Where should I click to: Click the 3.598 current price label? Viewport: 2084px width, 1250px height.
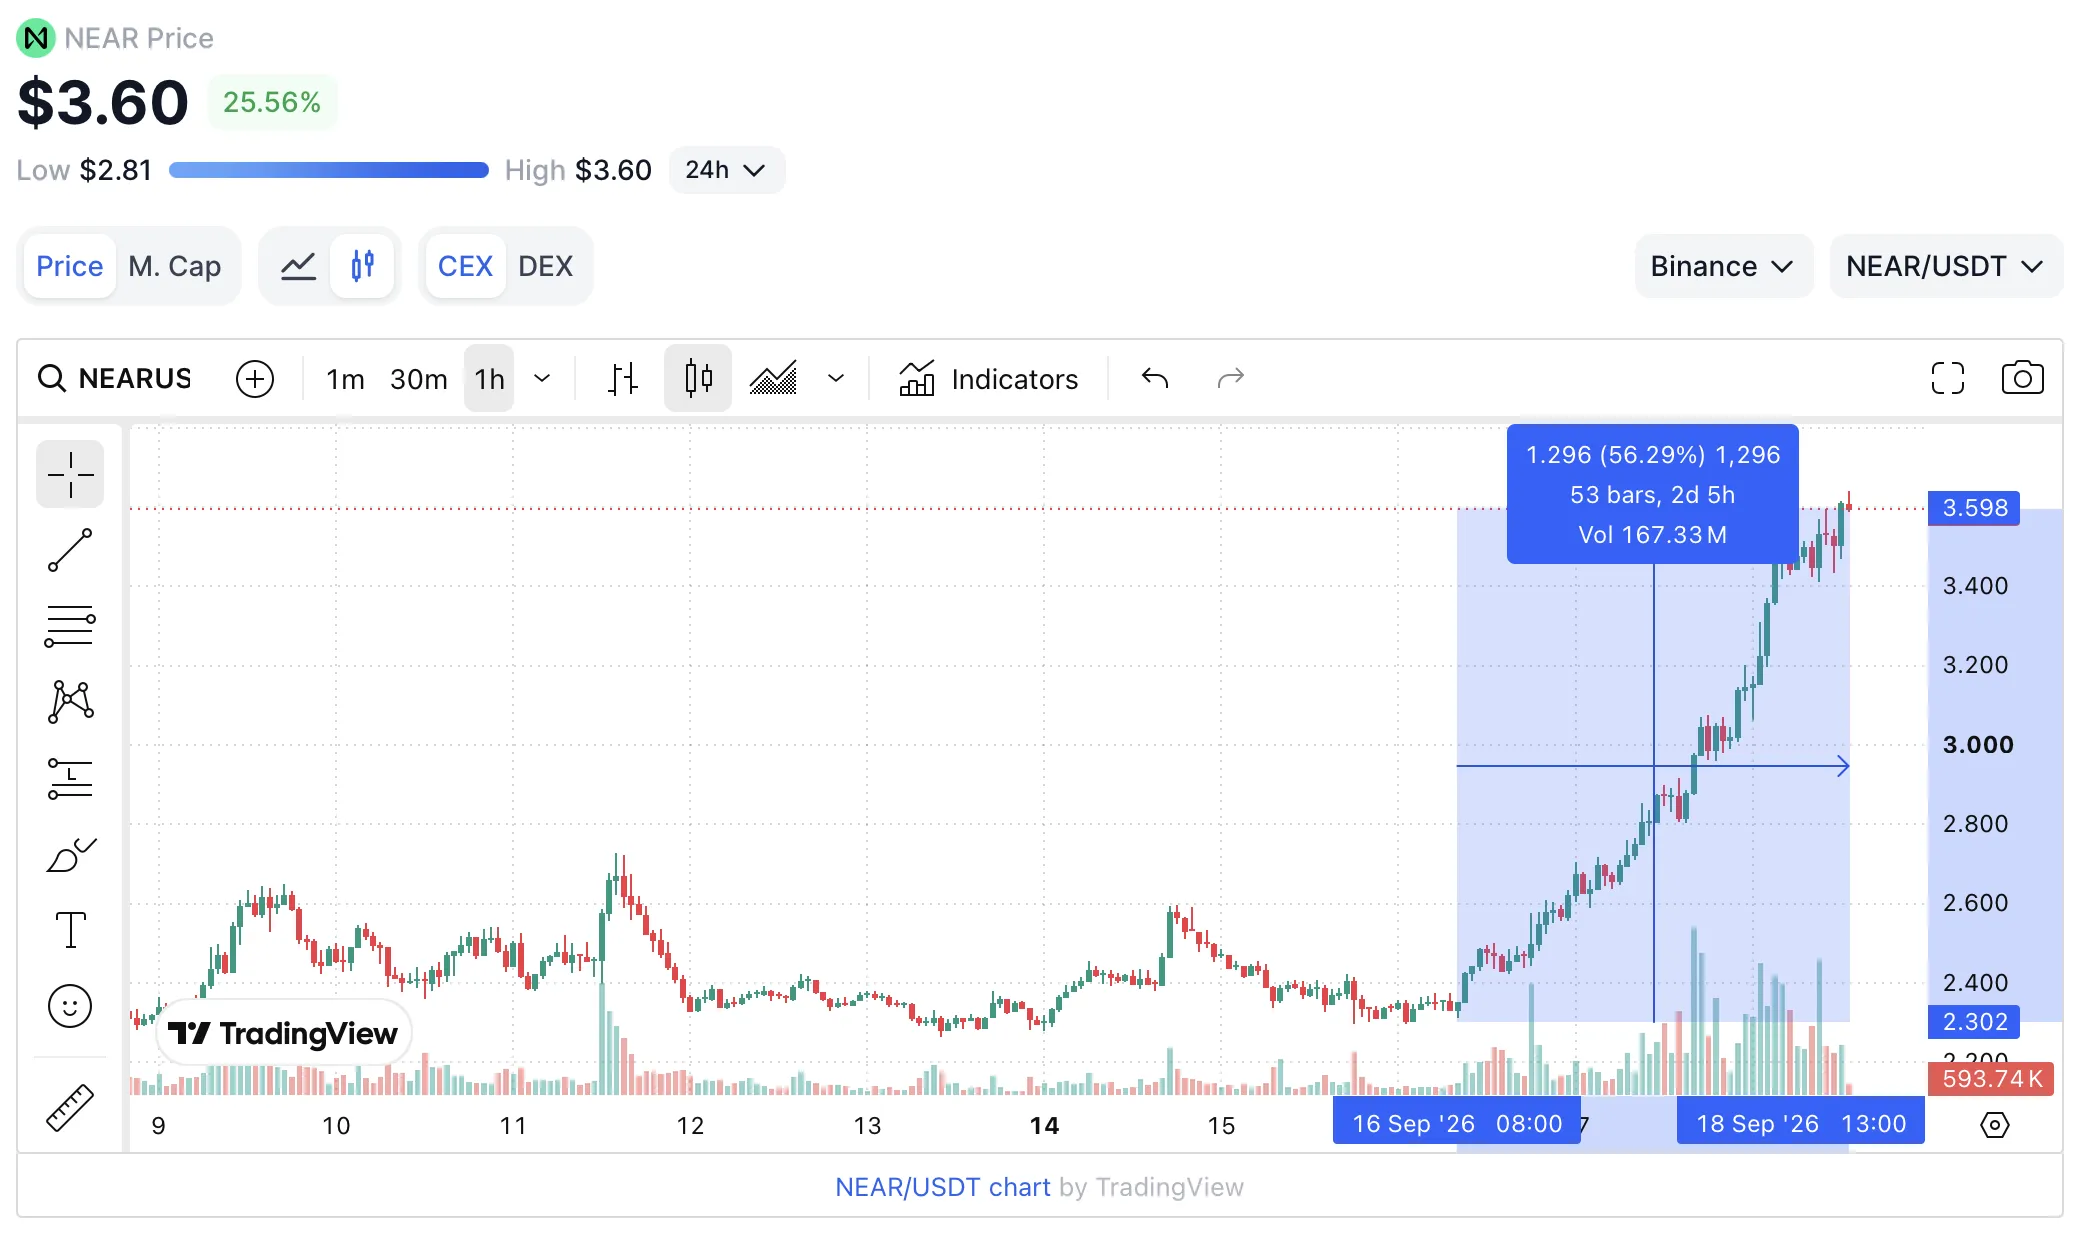pyautogui.click(x=1974, y=508)
